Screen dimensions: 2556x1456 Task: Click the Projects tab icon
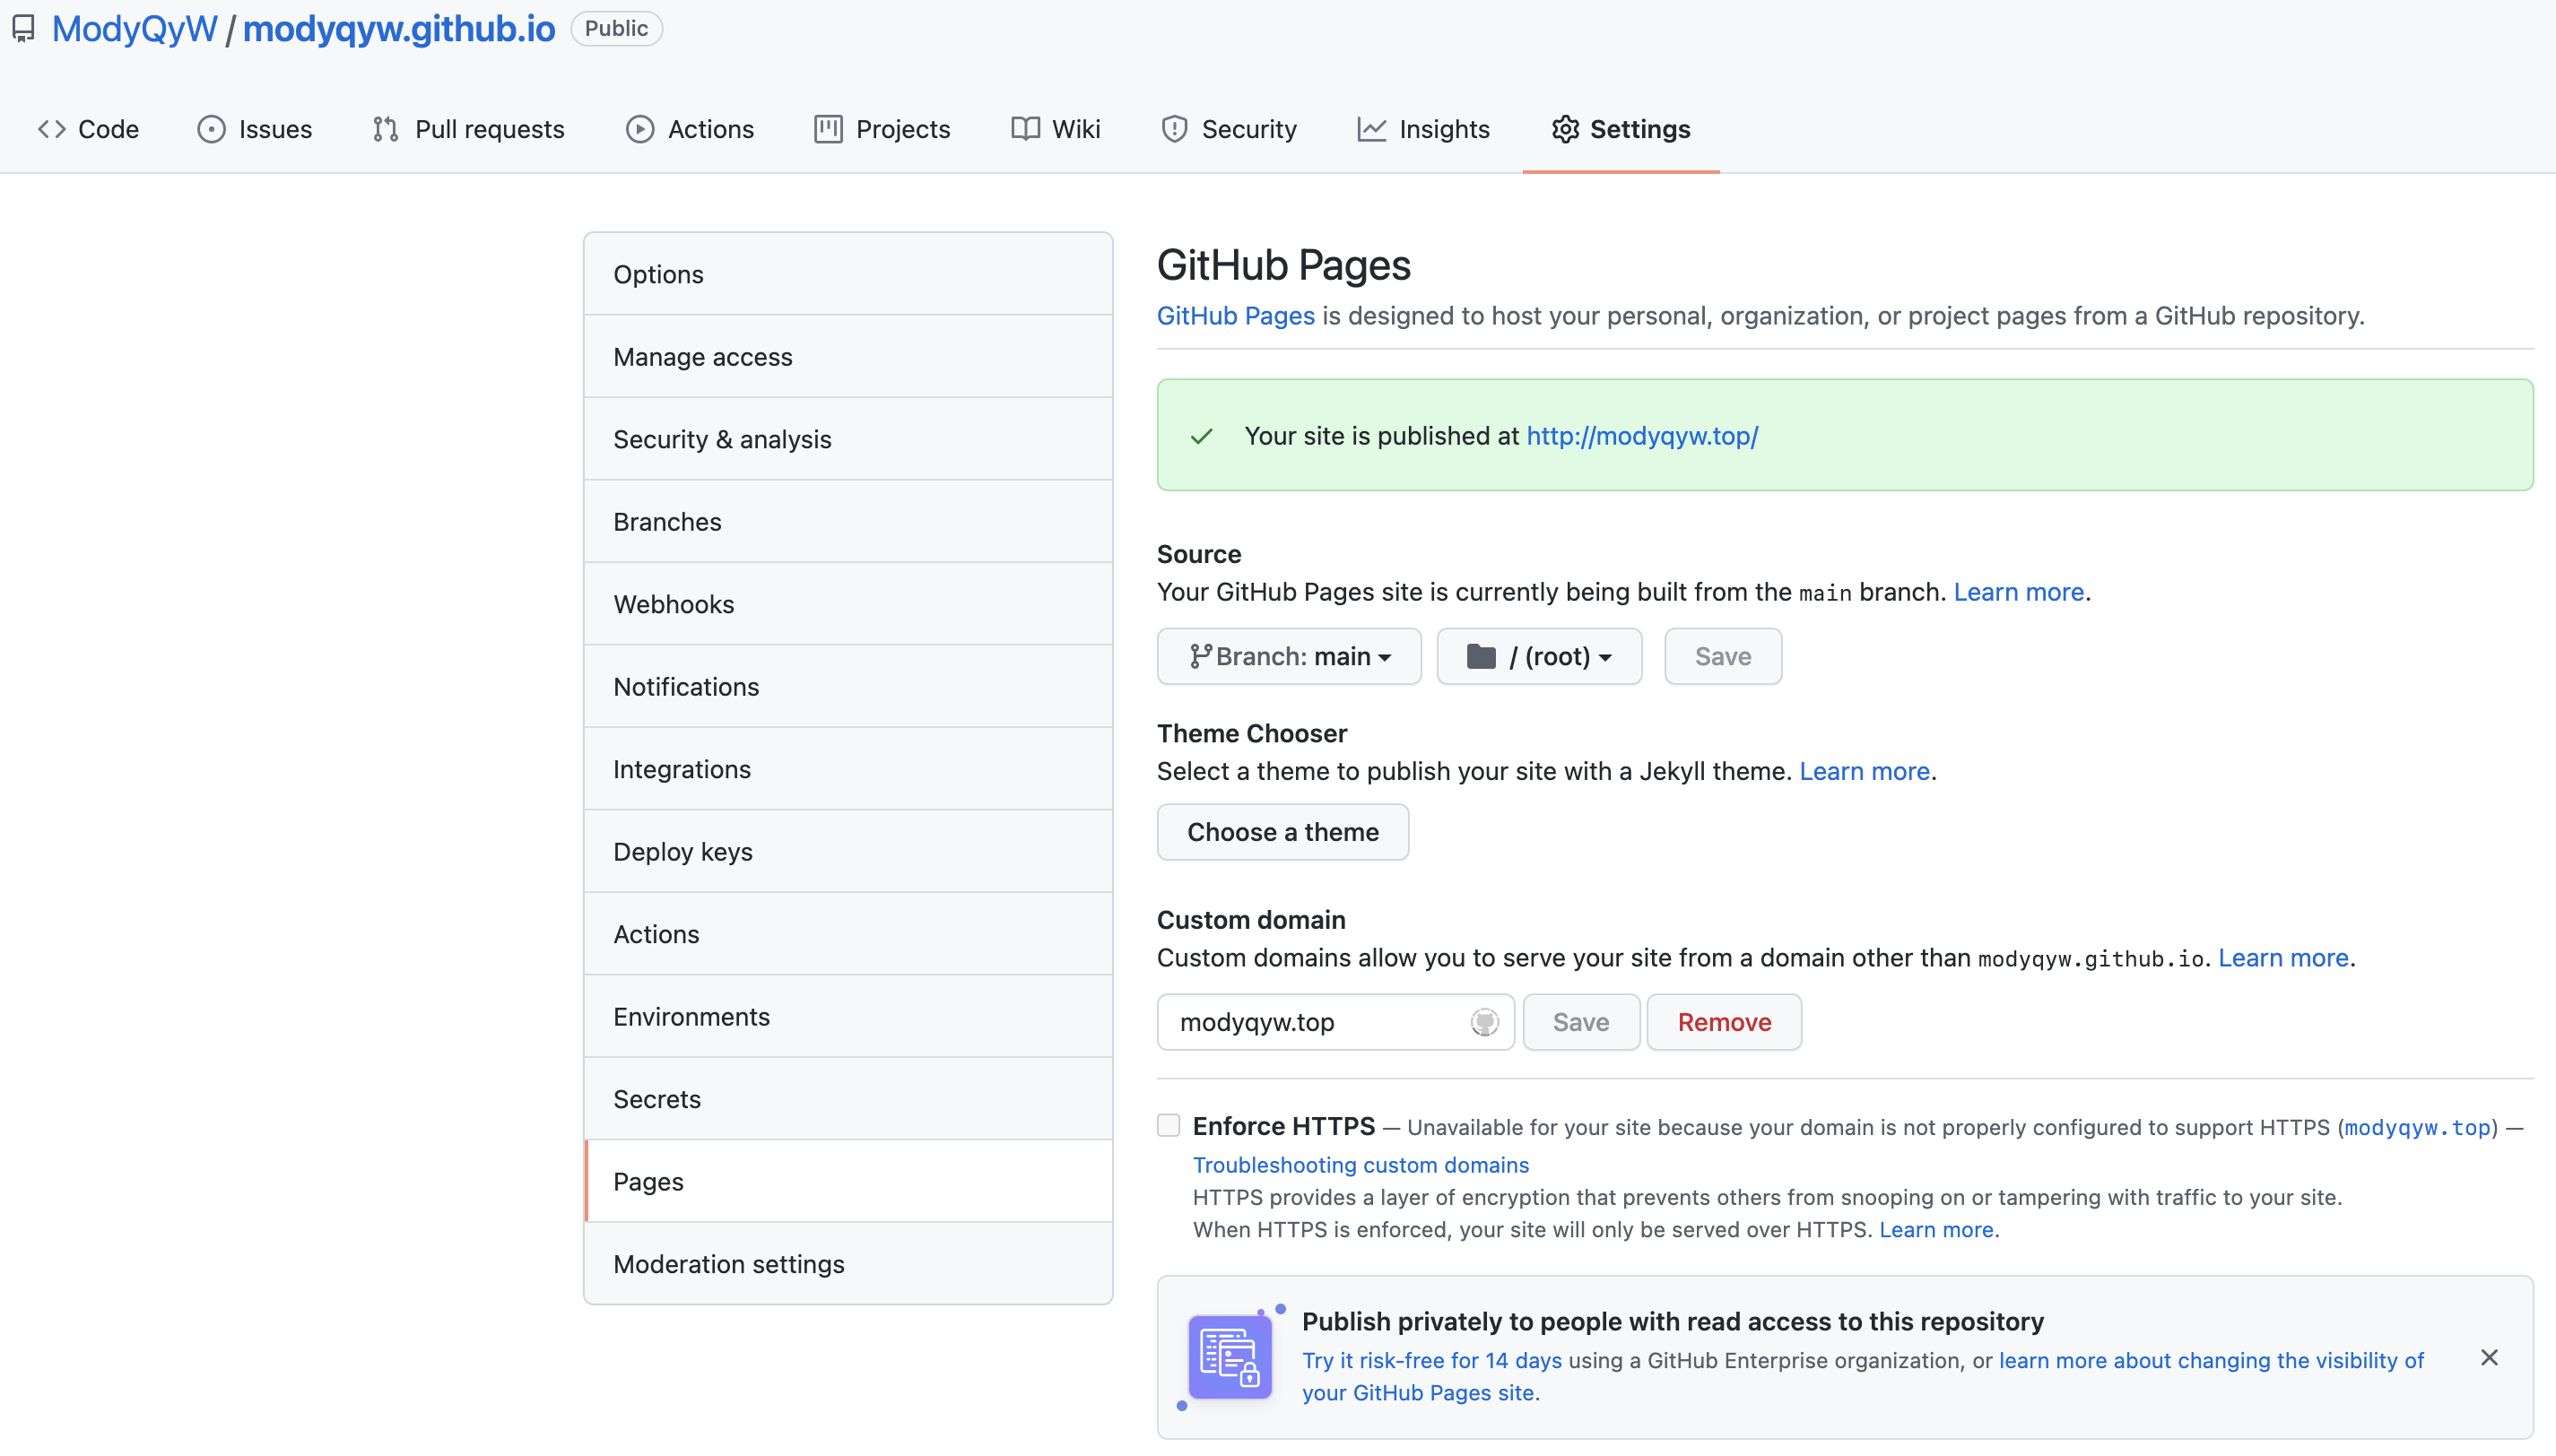827,128
